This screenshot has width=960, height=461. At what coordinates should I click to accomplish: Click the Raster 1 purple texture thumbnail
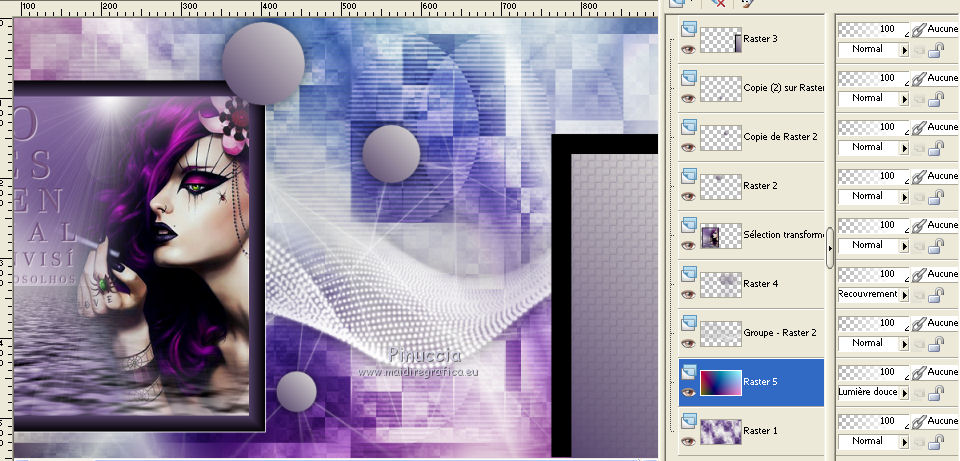721,432
